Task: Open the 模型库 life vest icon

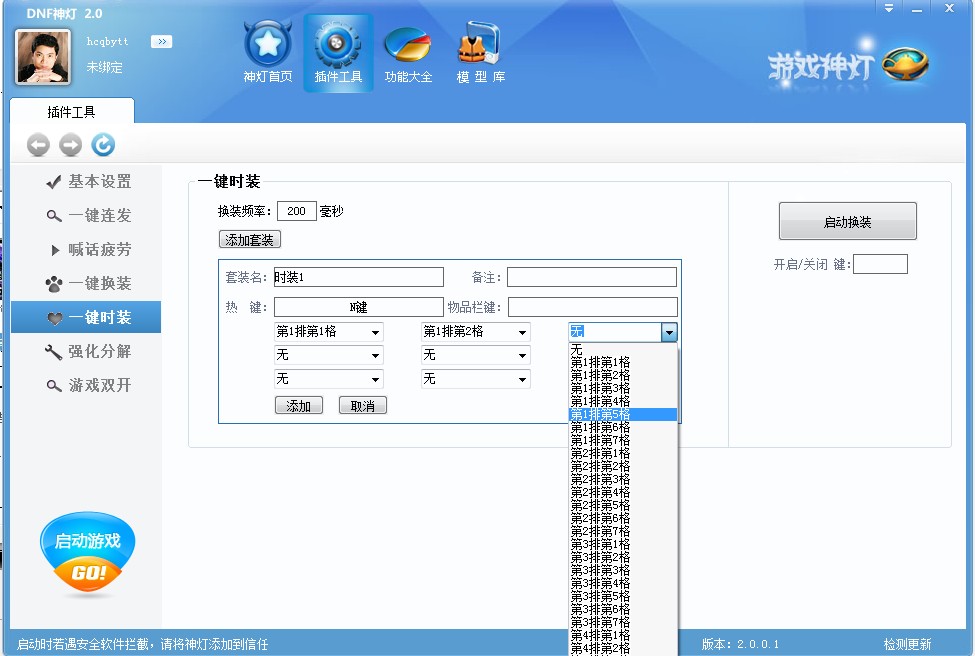Action: click(x=480, y=52)
